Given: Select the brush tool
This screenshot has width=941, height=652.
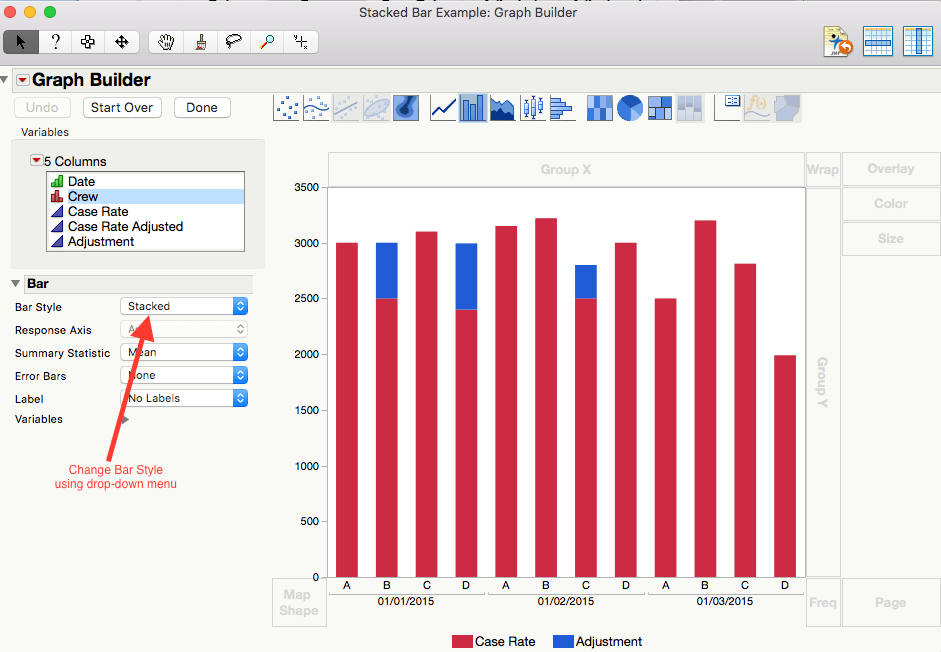Looking at the screenshot, I should (x=200, y=42).
